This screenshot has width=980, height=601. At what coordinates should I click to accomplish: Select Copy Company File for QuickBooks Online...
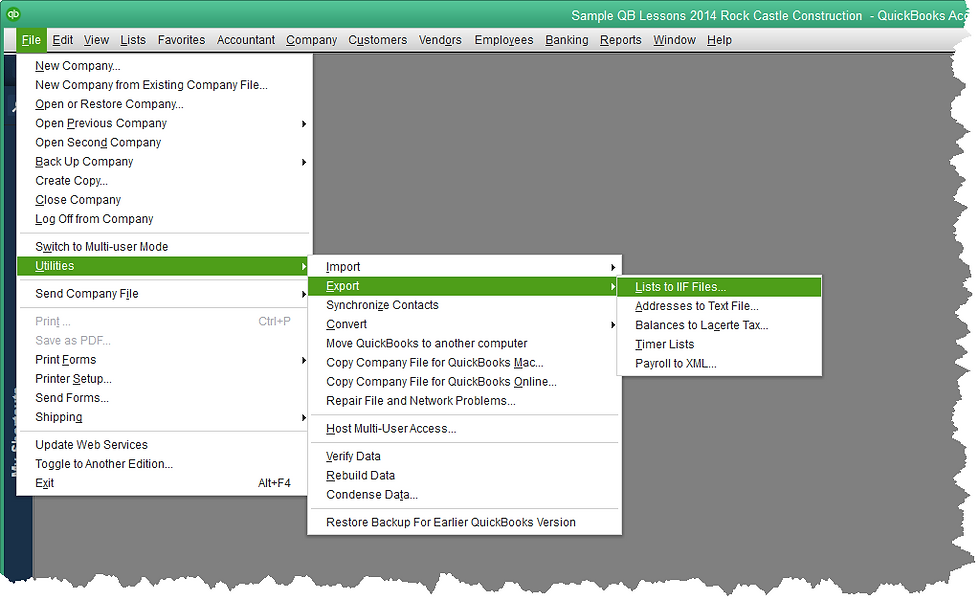tap(464, 382)
